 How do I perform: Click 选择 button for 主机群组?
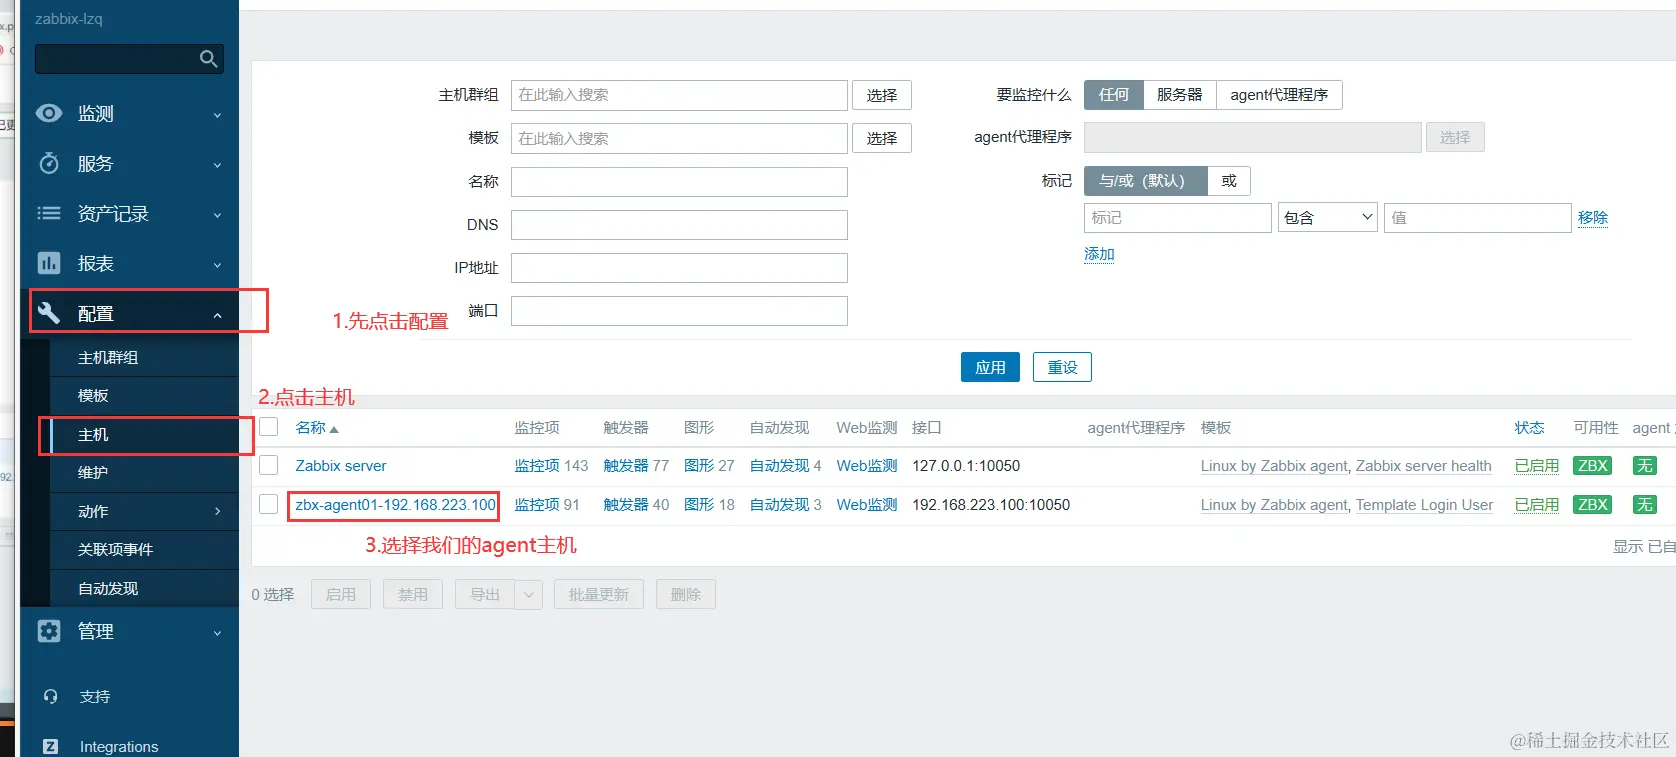(x=882, y=95)
